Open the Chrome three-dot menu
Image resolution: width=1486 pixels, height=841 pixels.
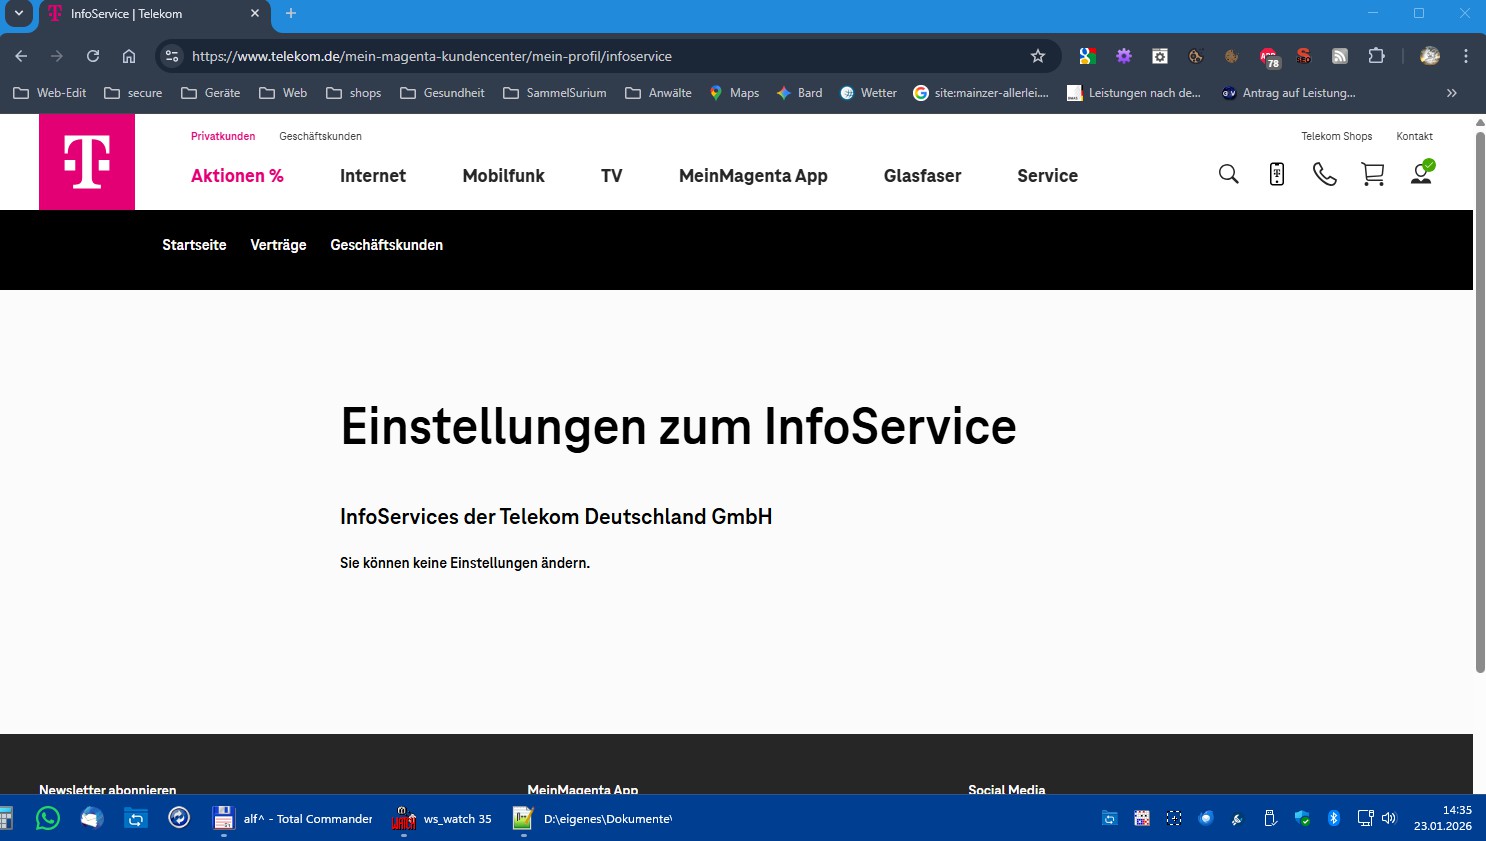[x=1466, y=56]
